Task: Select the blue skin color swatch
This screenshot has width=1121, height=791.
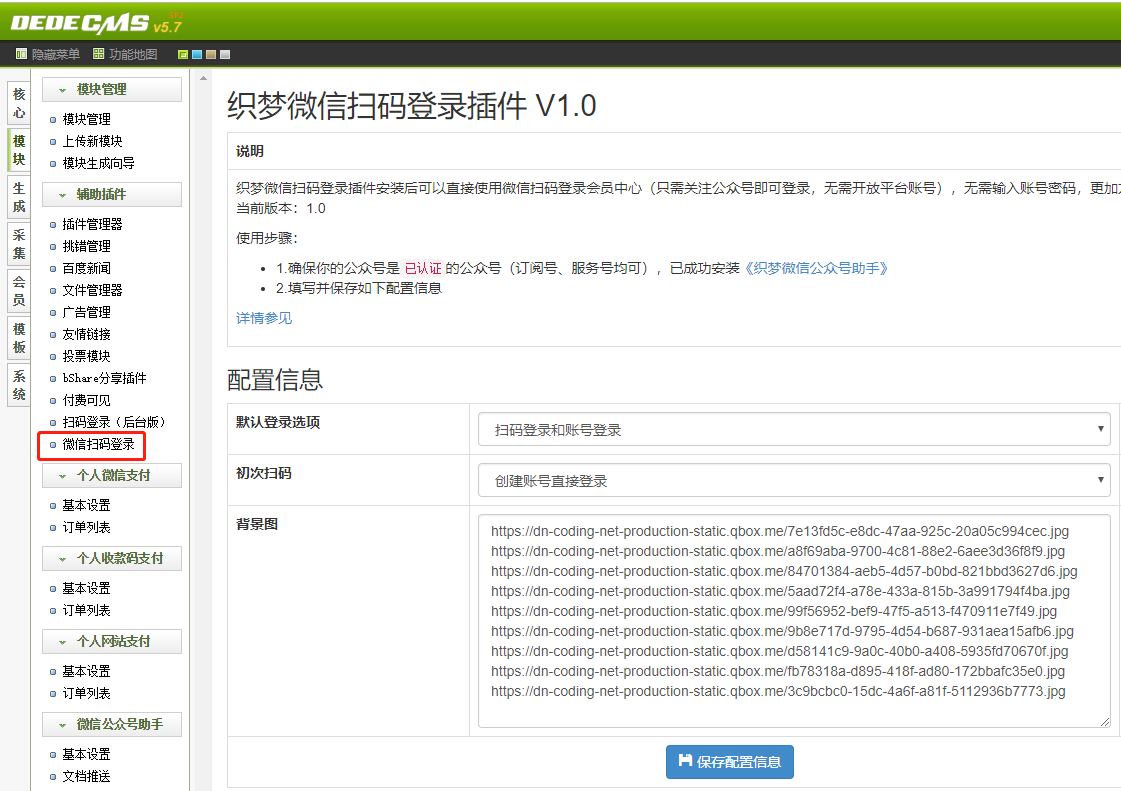Action: (x=197, y=54)
